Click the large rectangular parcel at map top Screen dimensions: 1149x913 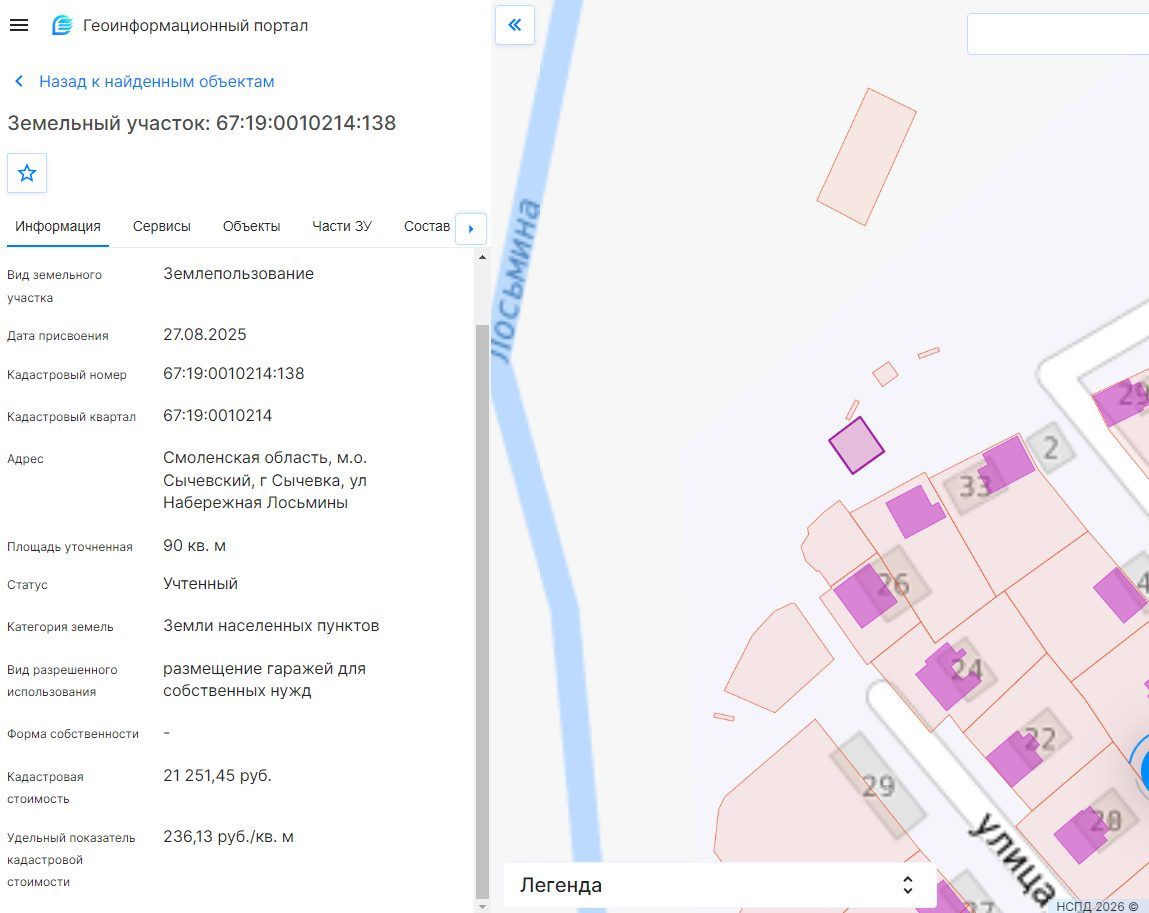pyautogui.click(x=866, y=157)
